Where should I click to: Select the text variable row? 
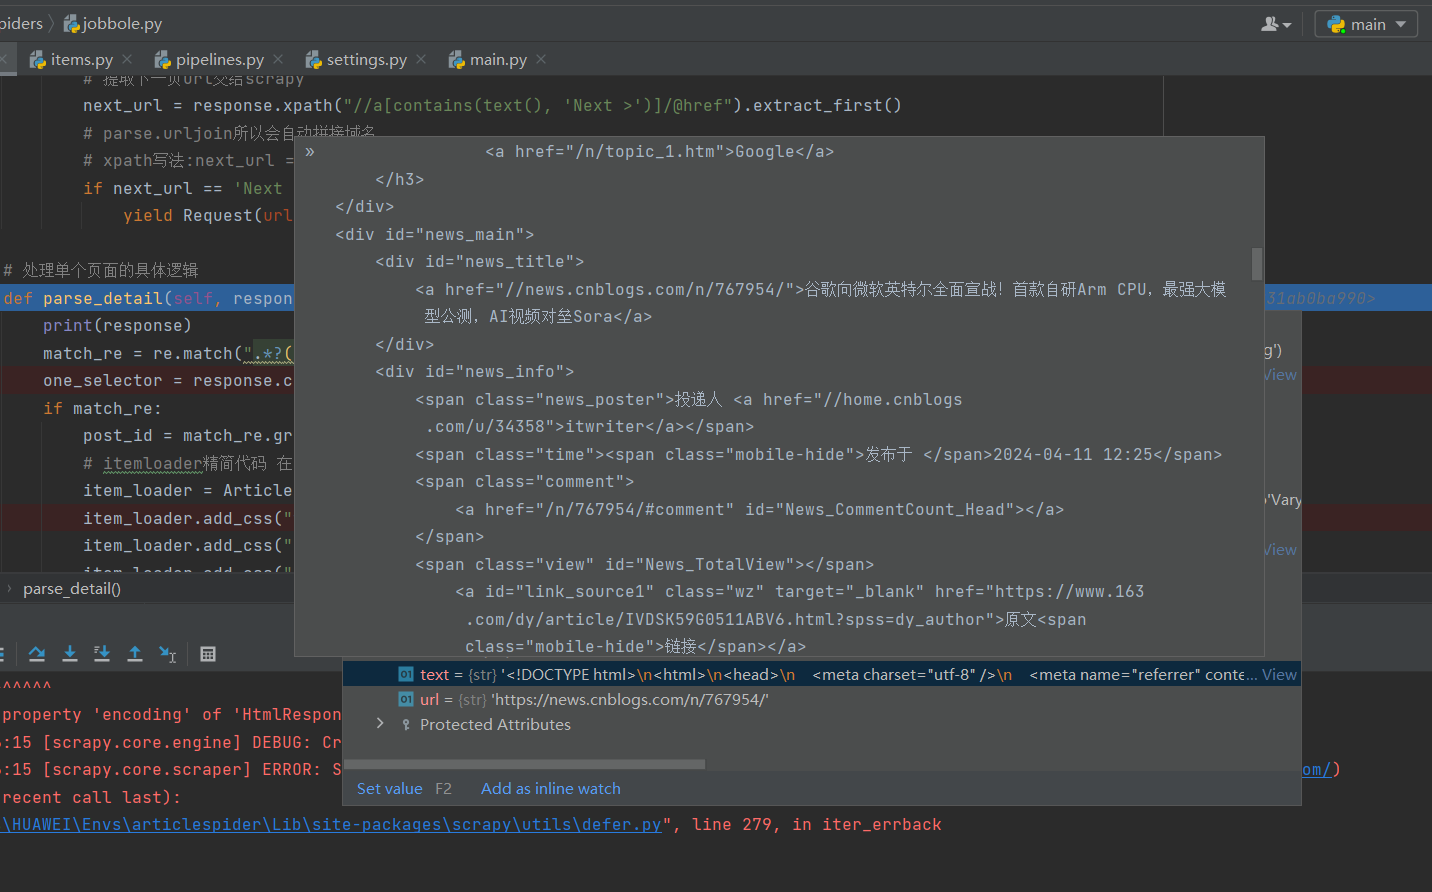821,674
